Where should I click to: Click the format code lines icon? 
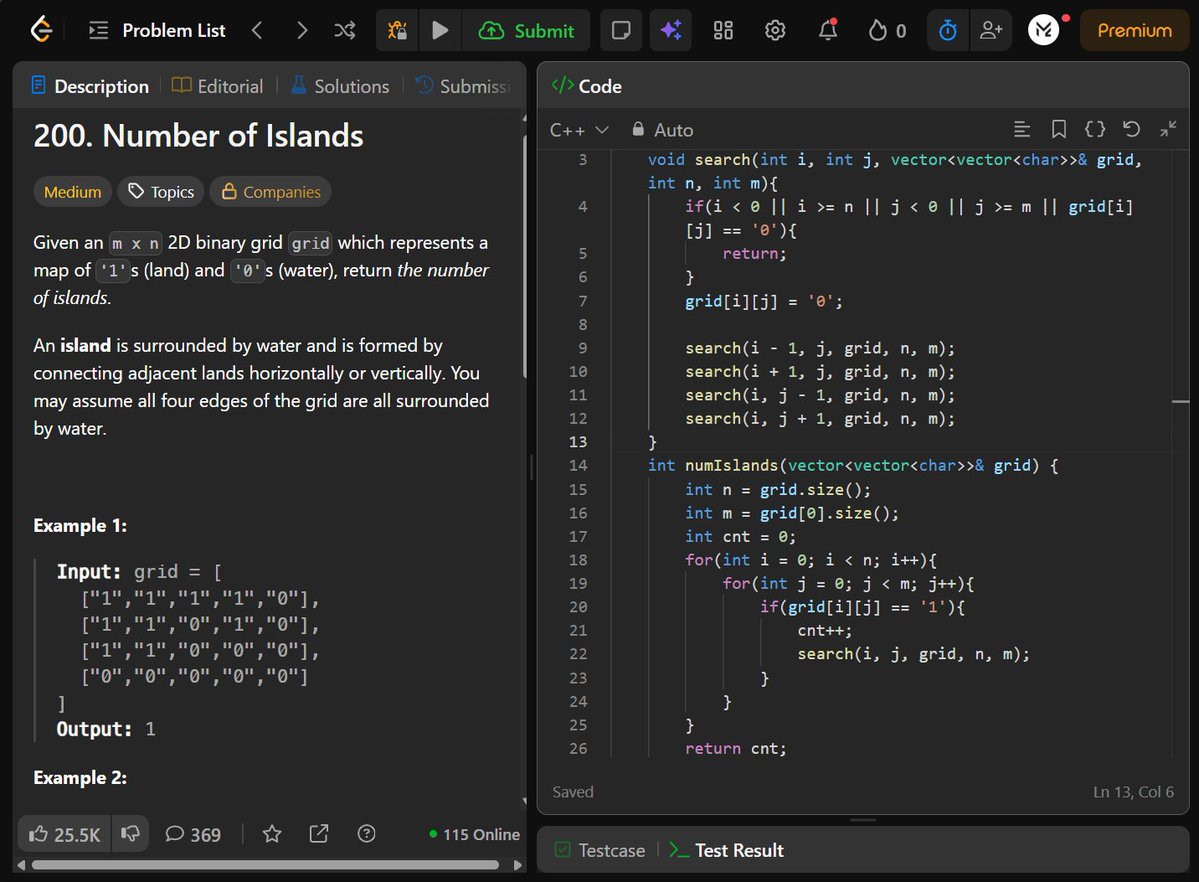pyautogui.click(x=1022, y=129)
